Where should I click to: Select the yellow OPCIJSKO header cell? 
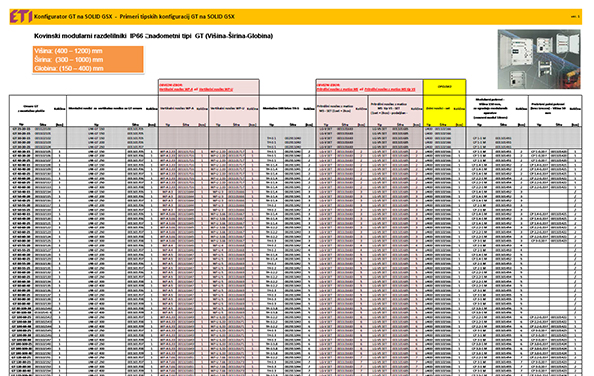(444, 87)
